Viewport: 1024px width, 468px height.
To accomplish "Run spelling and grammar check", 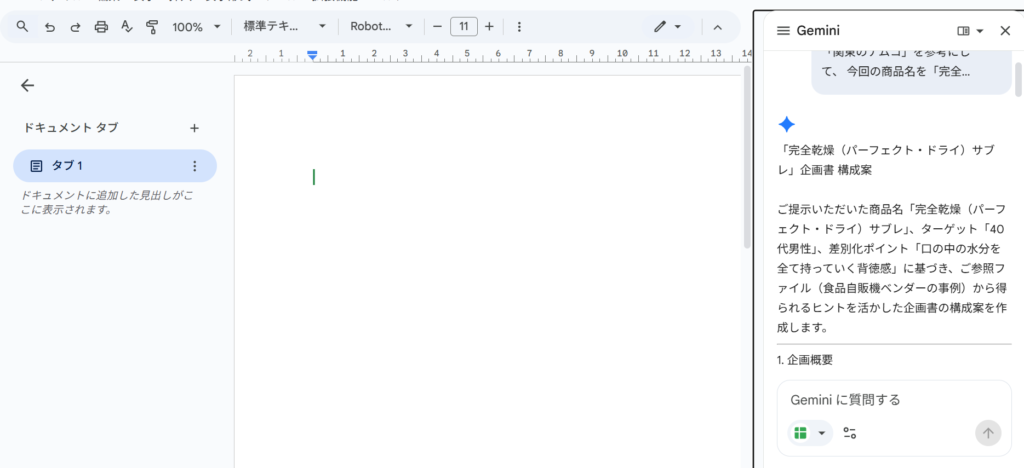I will pos(126,27).
